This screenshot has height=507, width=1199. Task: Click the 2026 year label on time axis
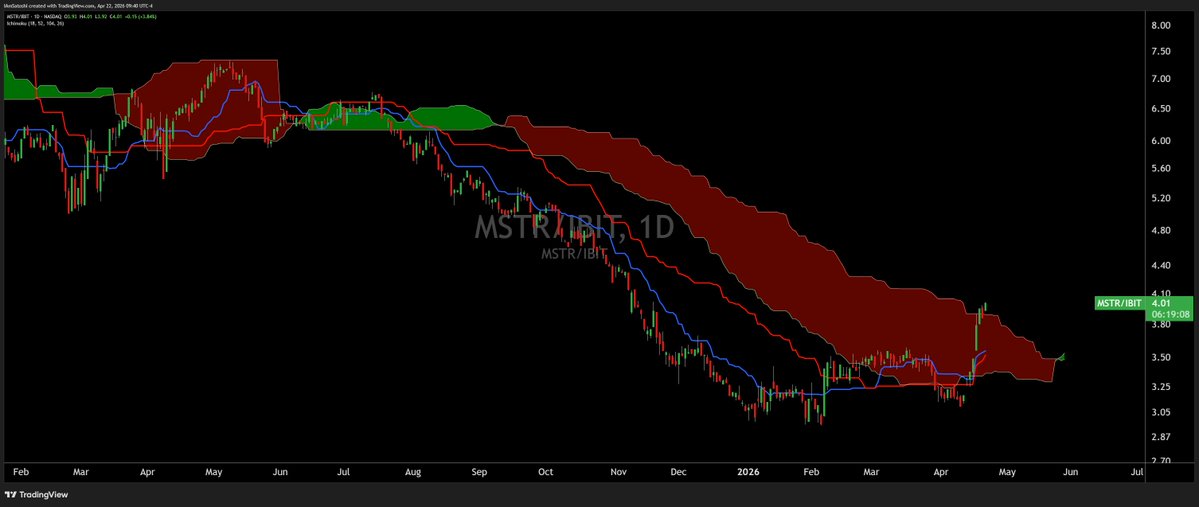[748, 473]
